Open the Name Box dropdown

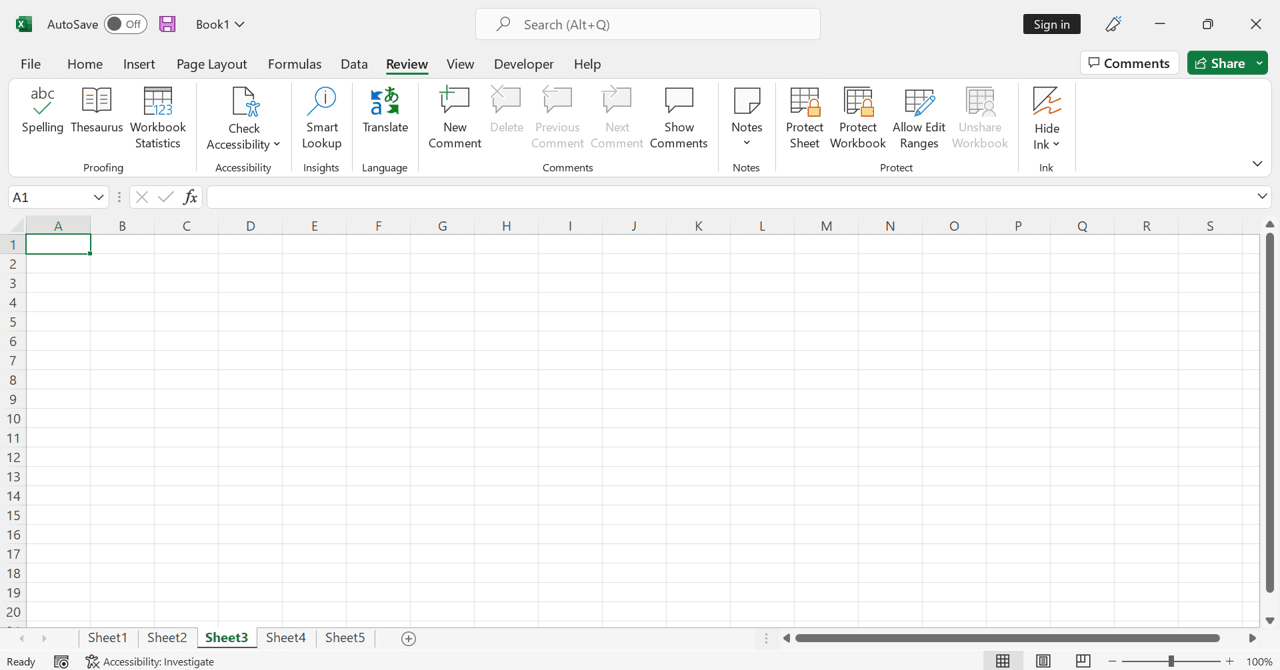[96, 196]
